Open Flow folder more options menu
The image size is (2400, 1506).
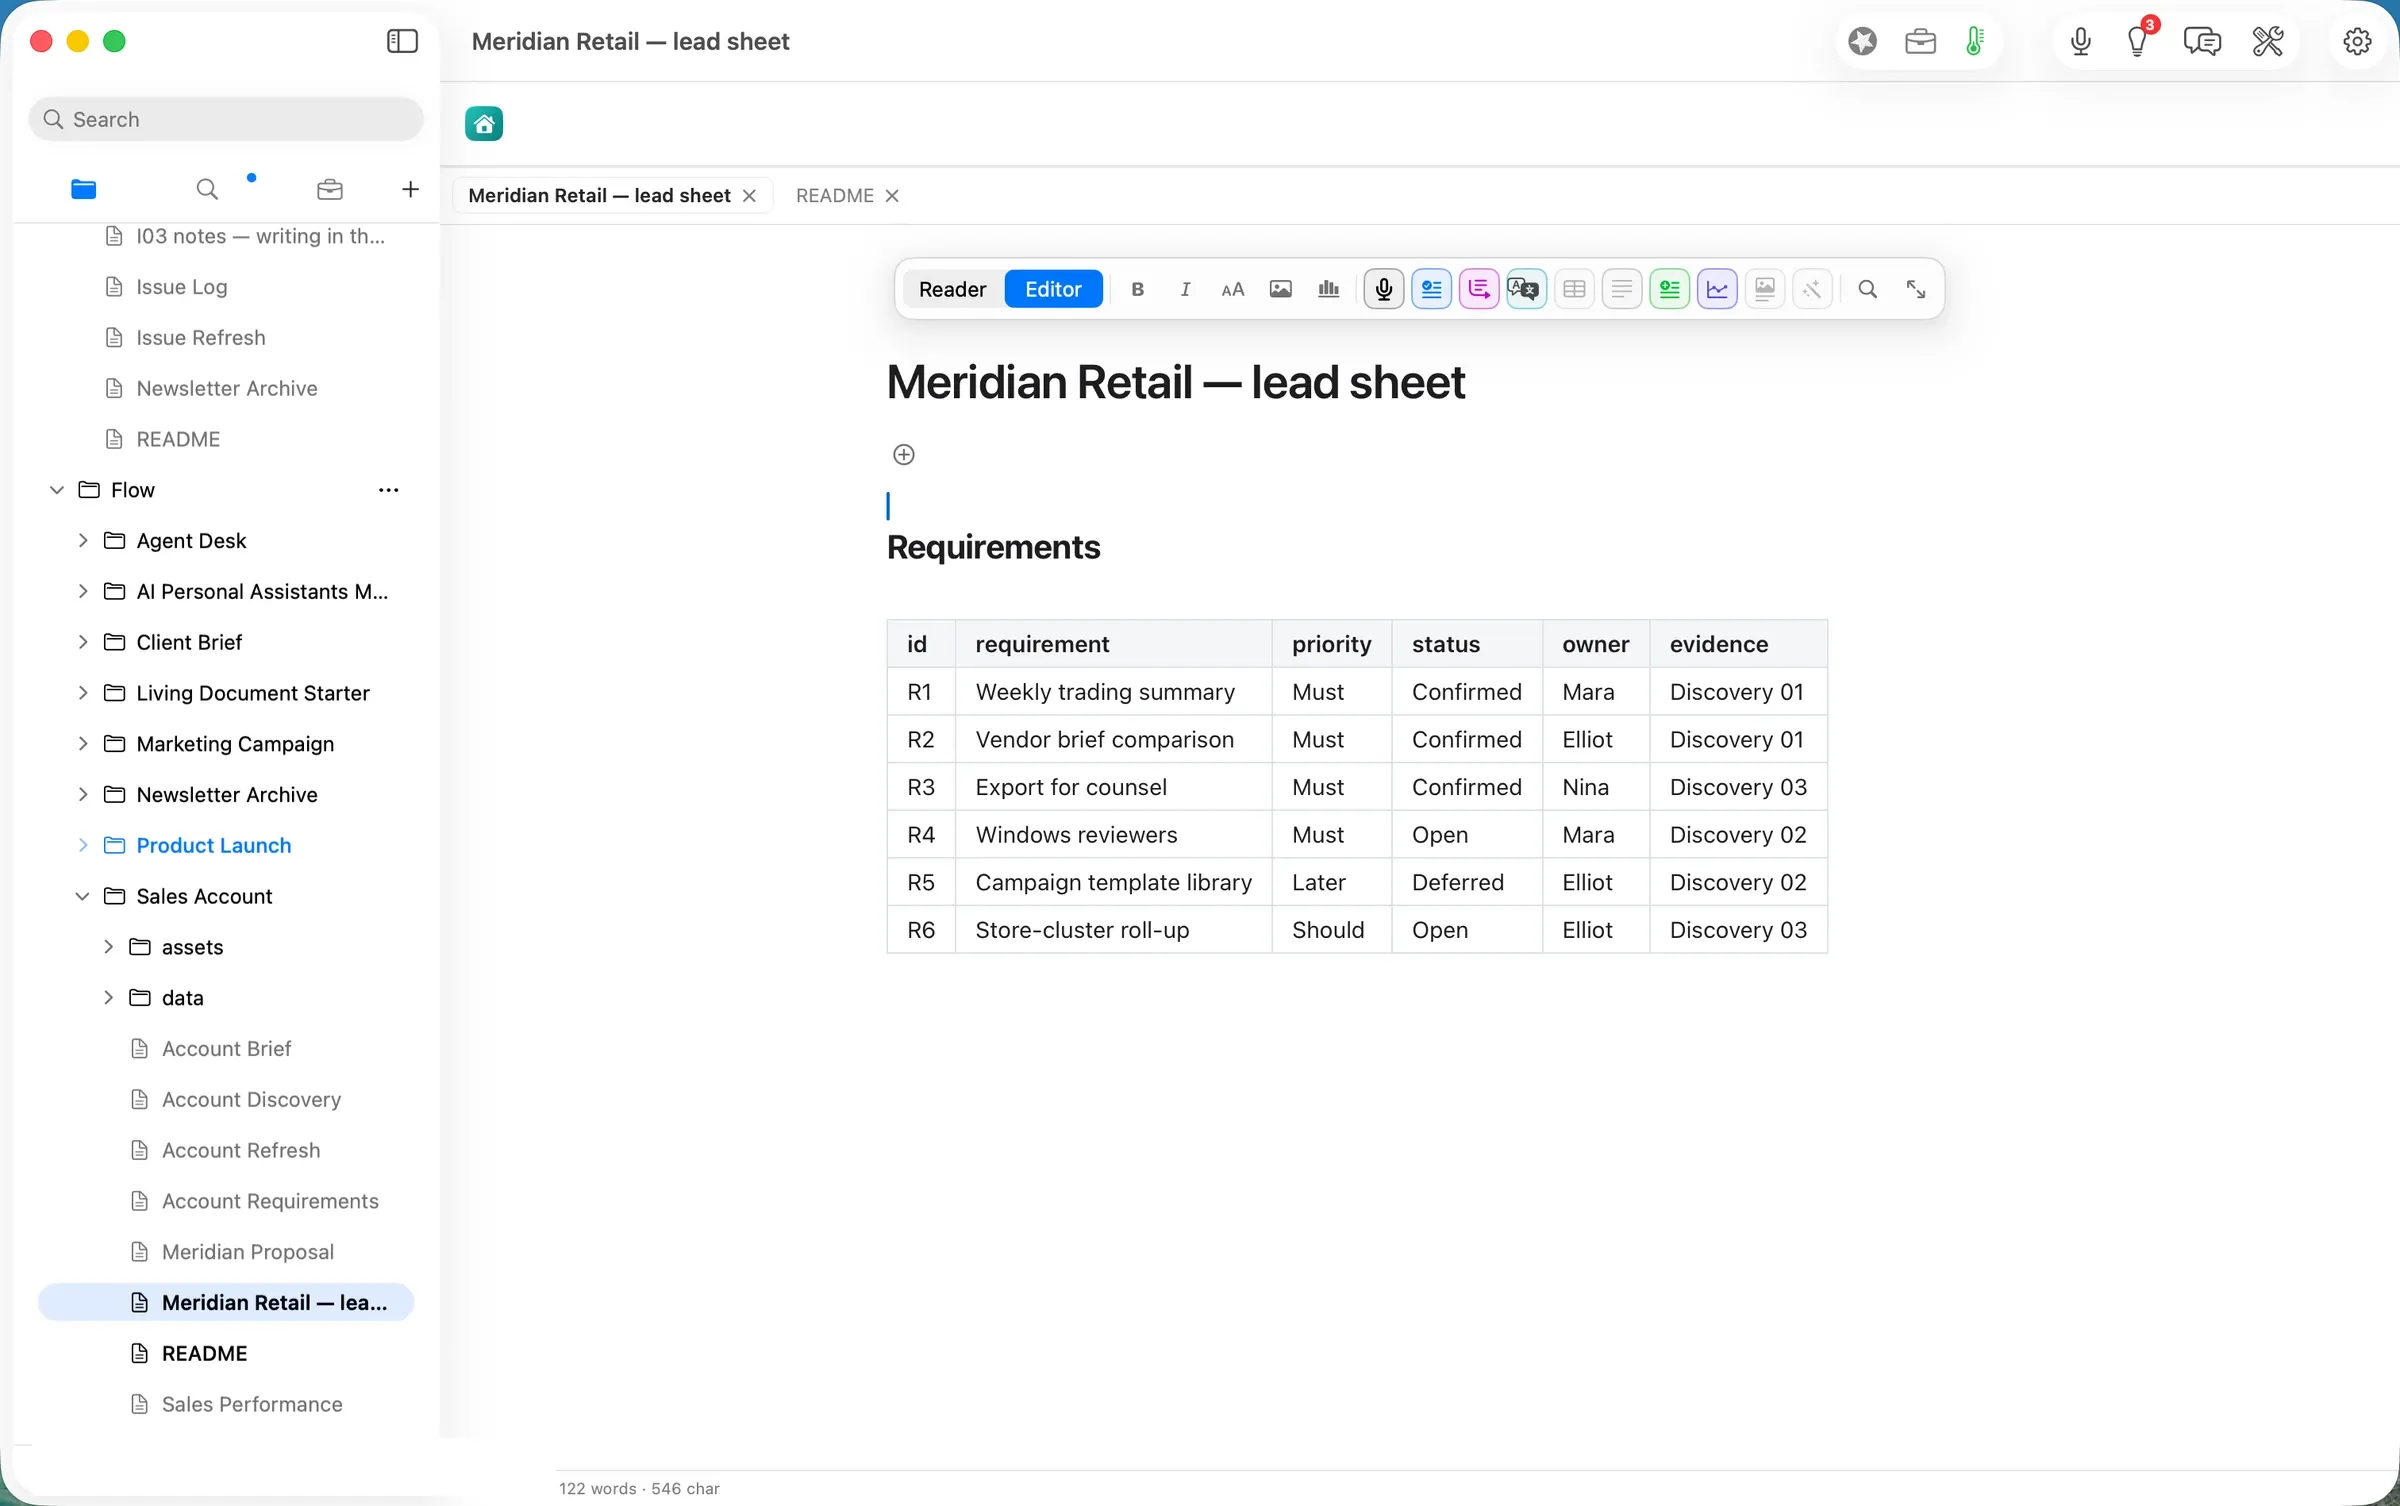click(389, 490)
